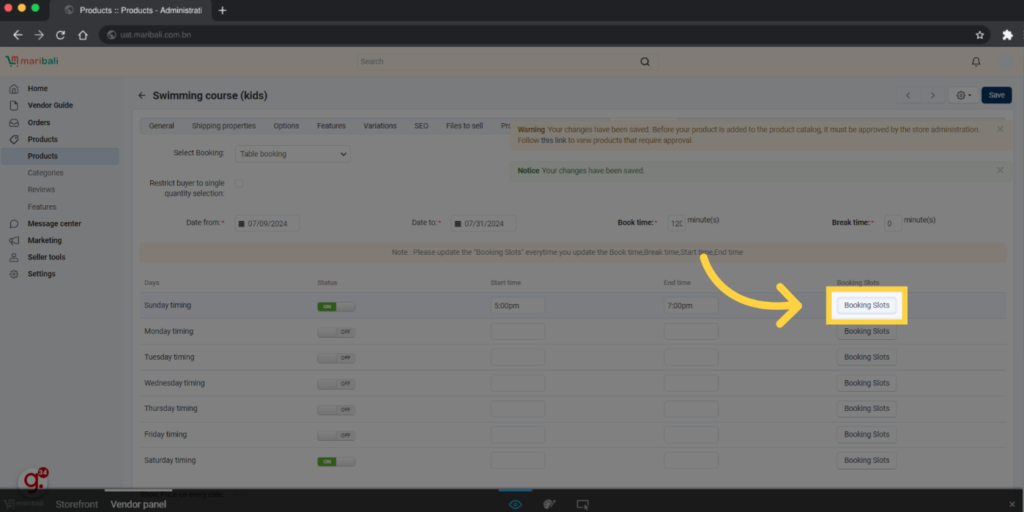The height and width of the screenshot is (512, 1024).
Task: Click Booking Slots for Sunday timing
Action: [866, 305]
